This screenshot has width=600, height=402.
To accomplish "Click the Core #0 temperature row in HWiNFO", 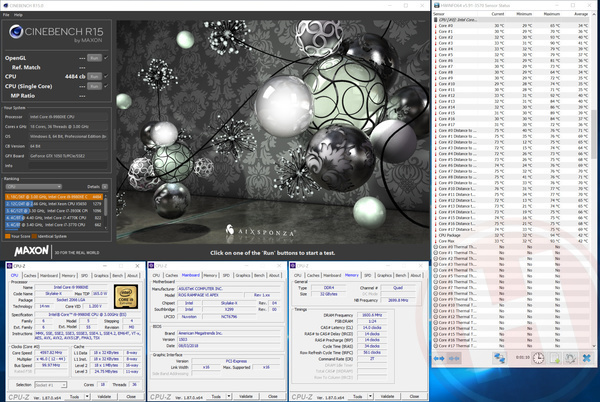I will point(512,26).
